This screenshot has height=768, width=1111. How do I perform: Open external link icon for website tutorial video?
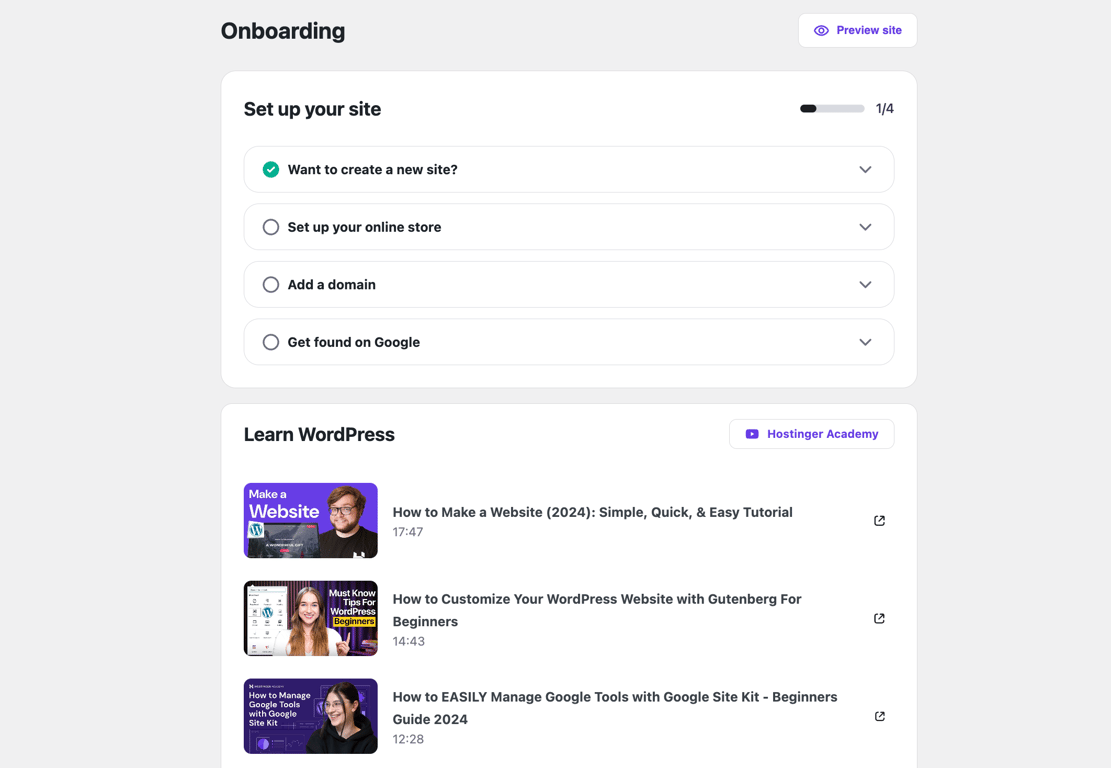point(879,521)
